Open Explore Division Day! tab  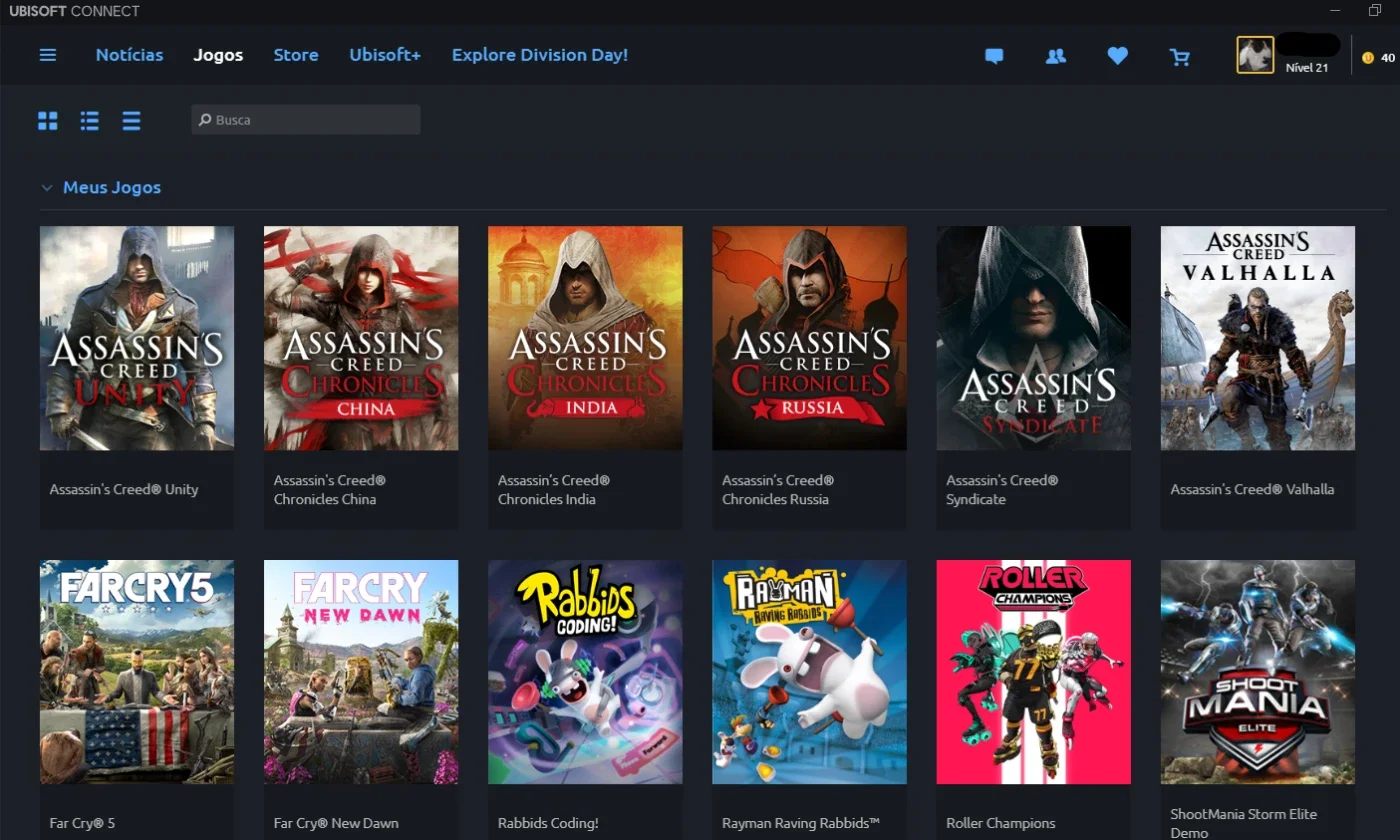540,55
